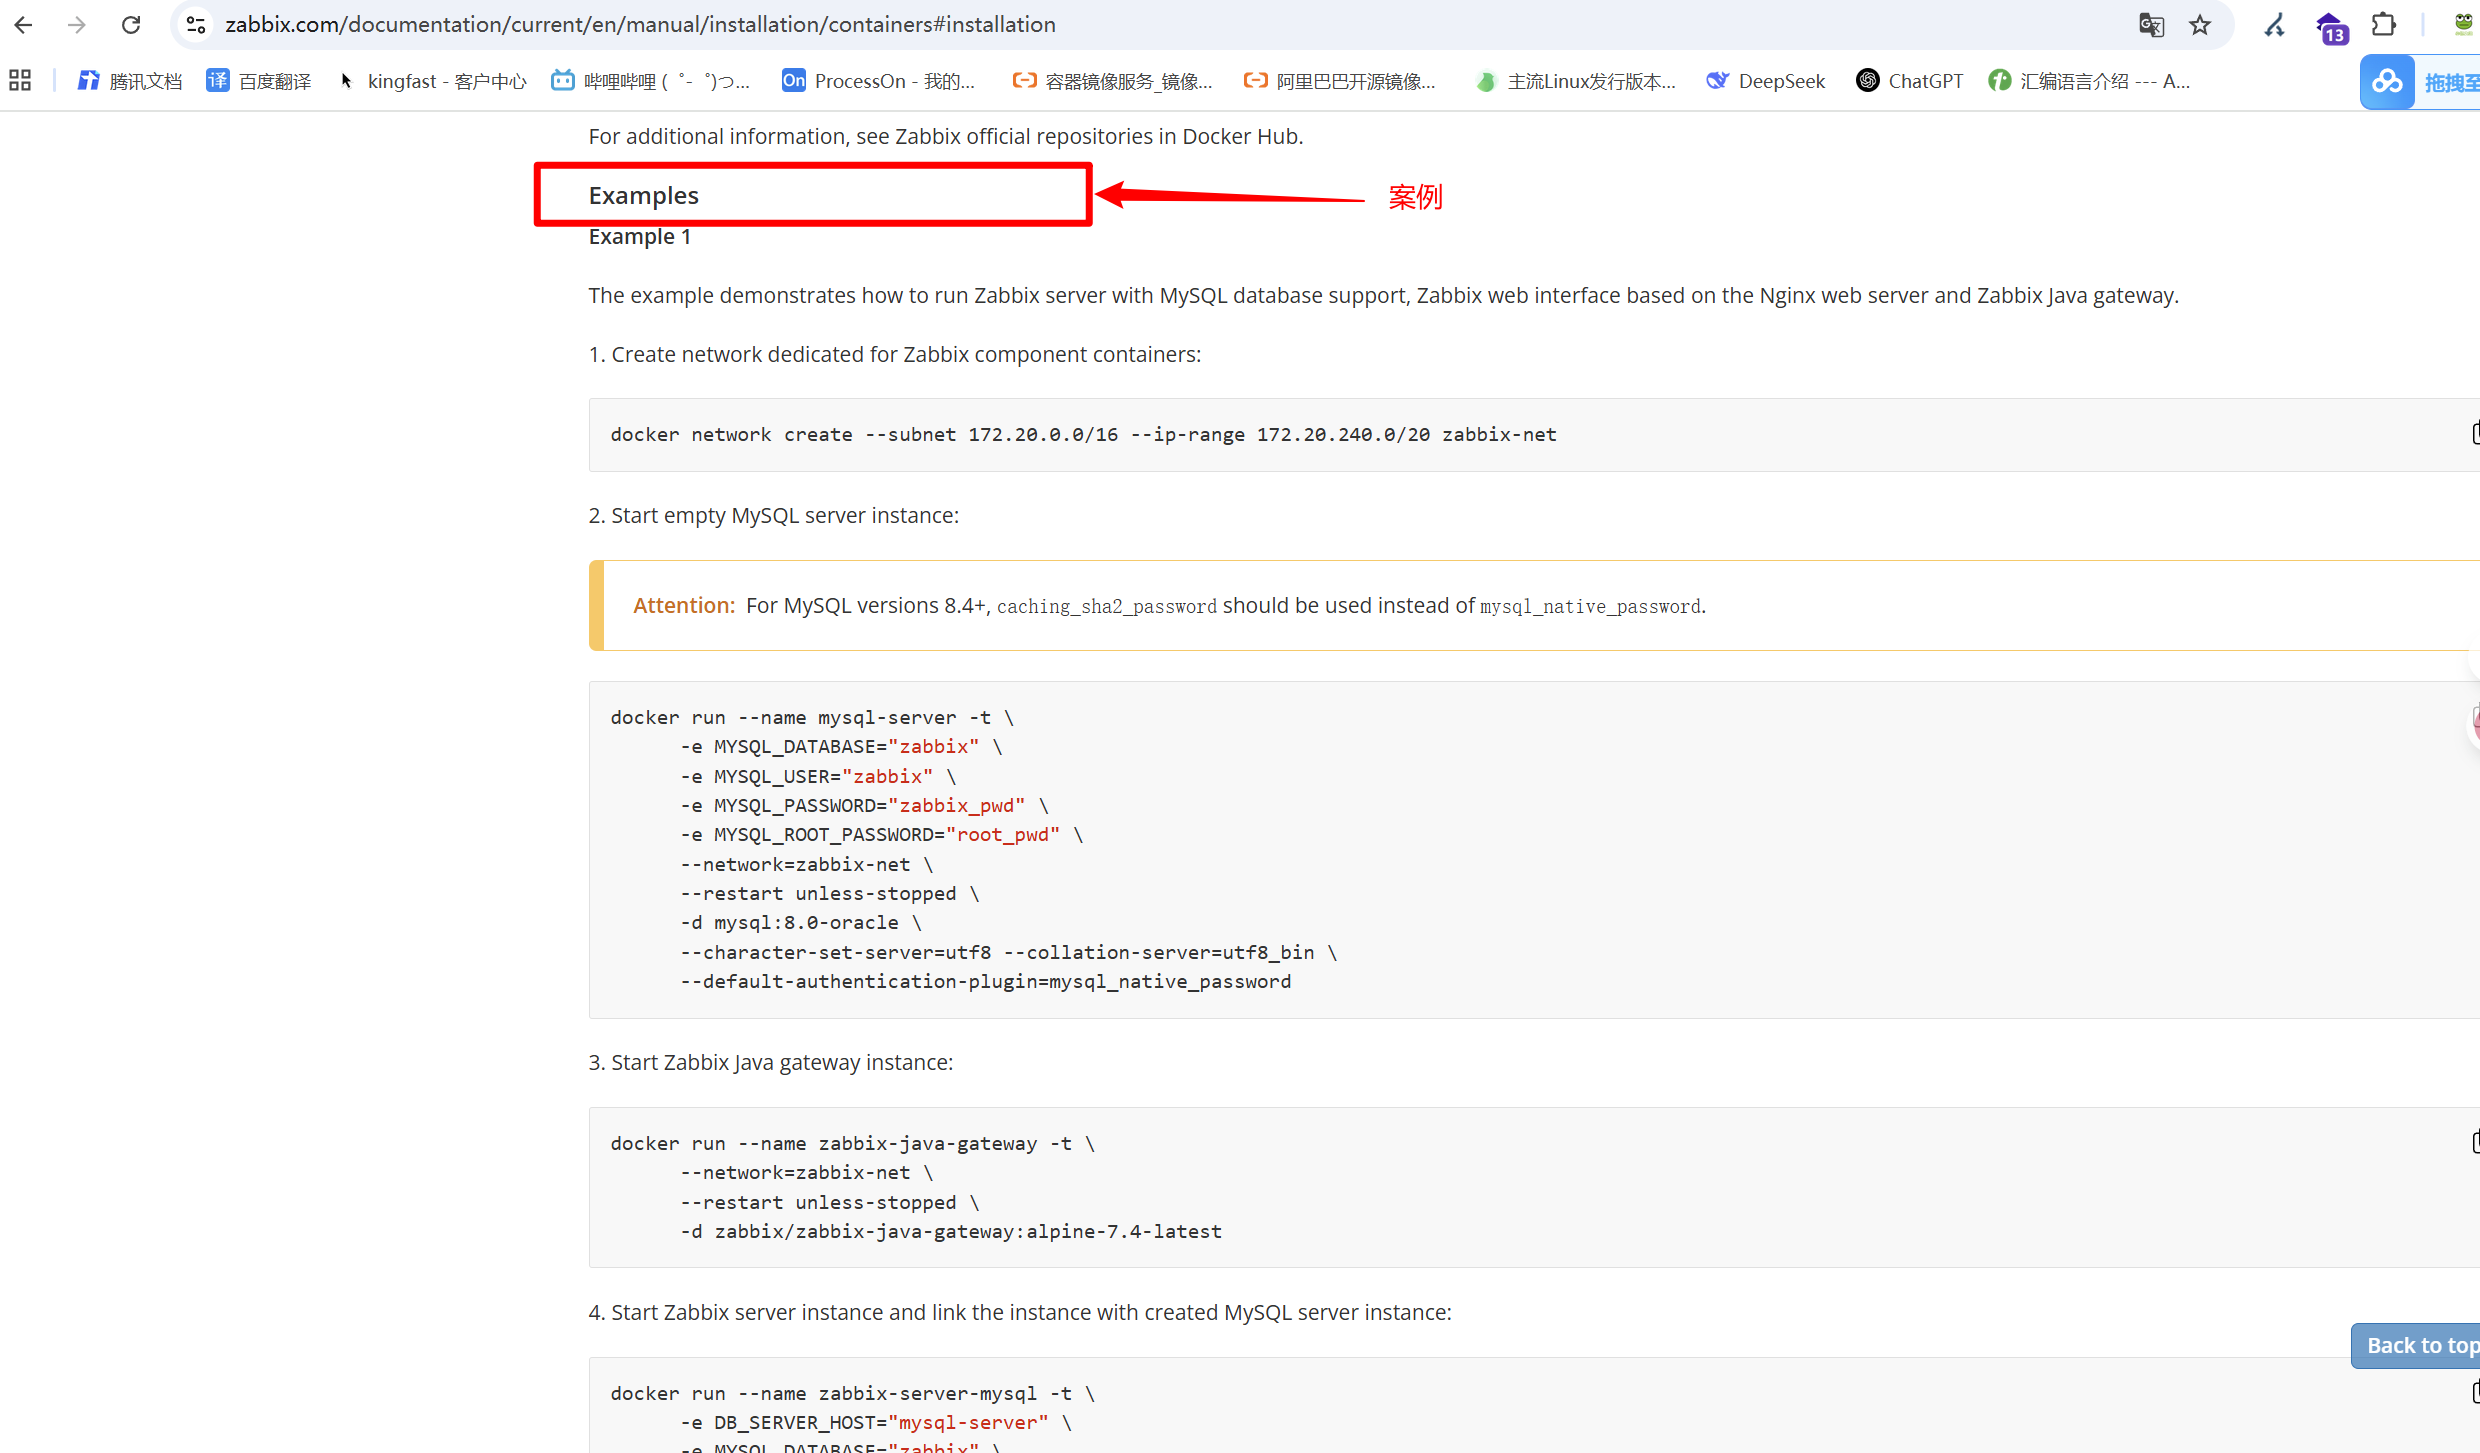Open the Google Translate page icon
The image size is (2480, 1453).
(2151, 25)
